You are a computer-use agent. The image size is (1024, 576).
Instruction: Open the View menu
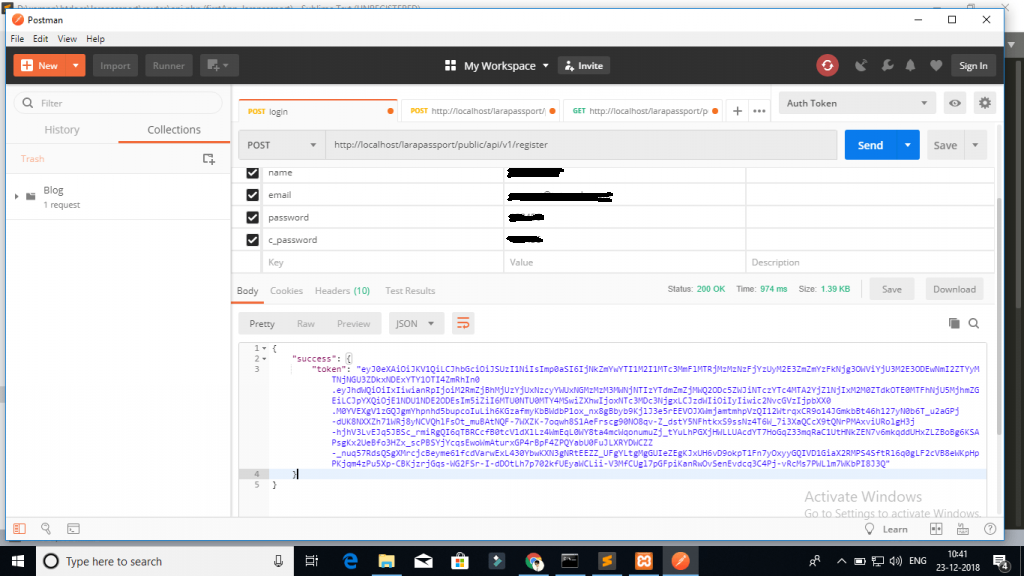[67, 39]
